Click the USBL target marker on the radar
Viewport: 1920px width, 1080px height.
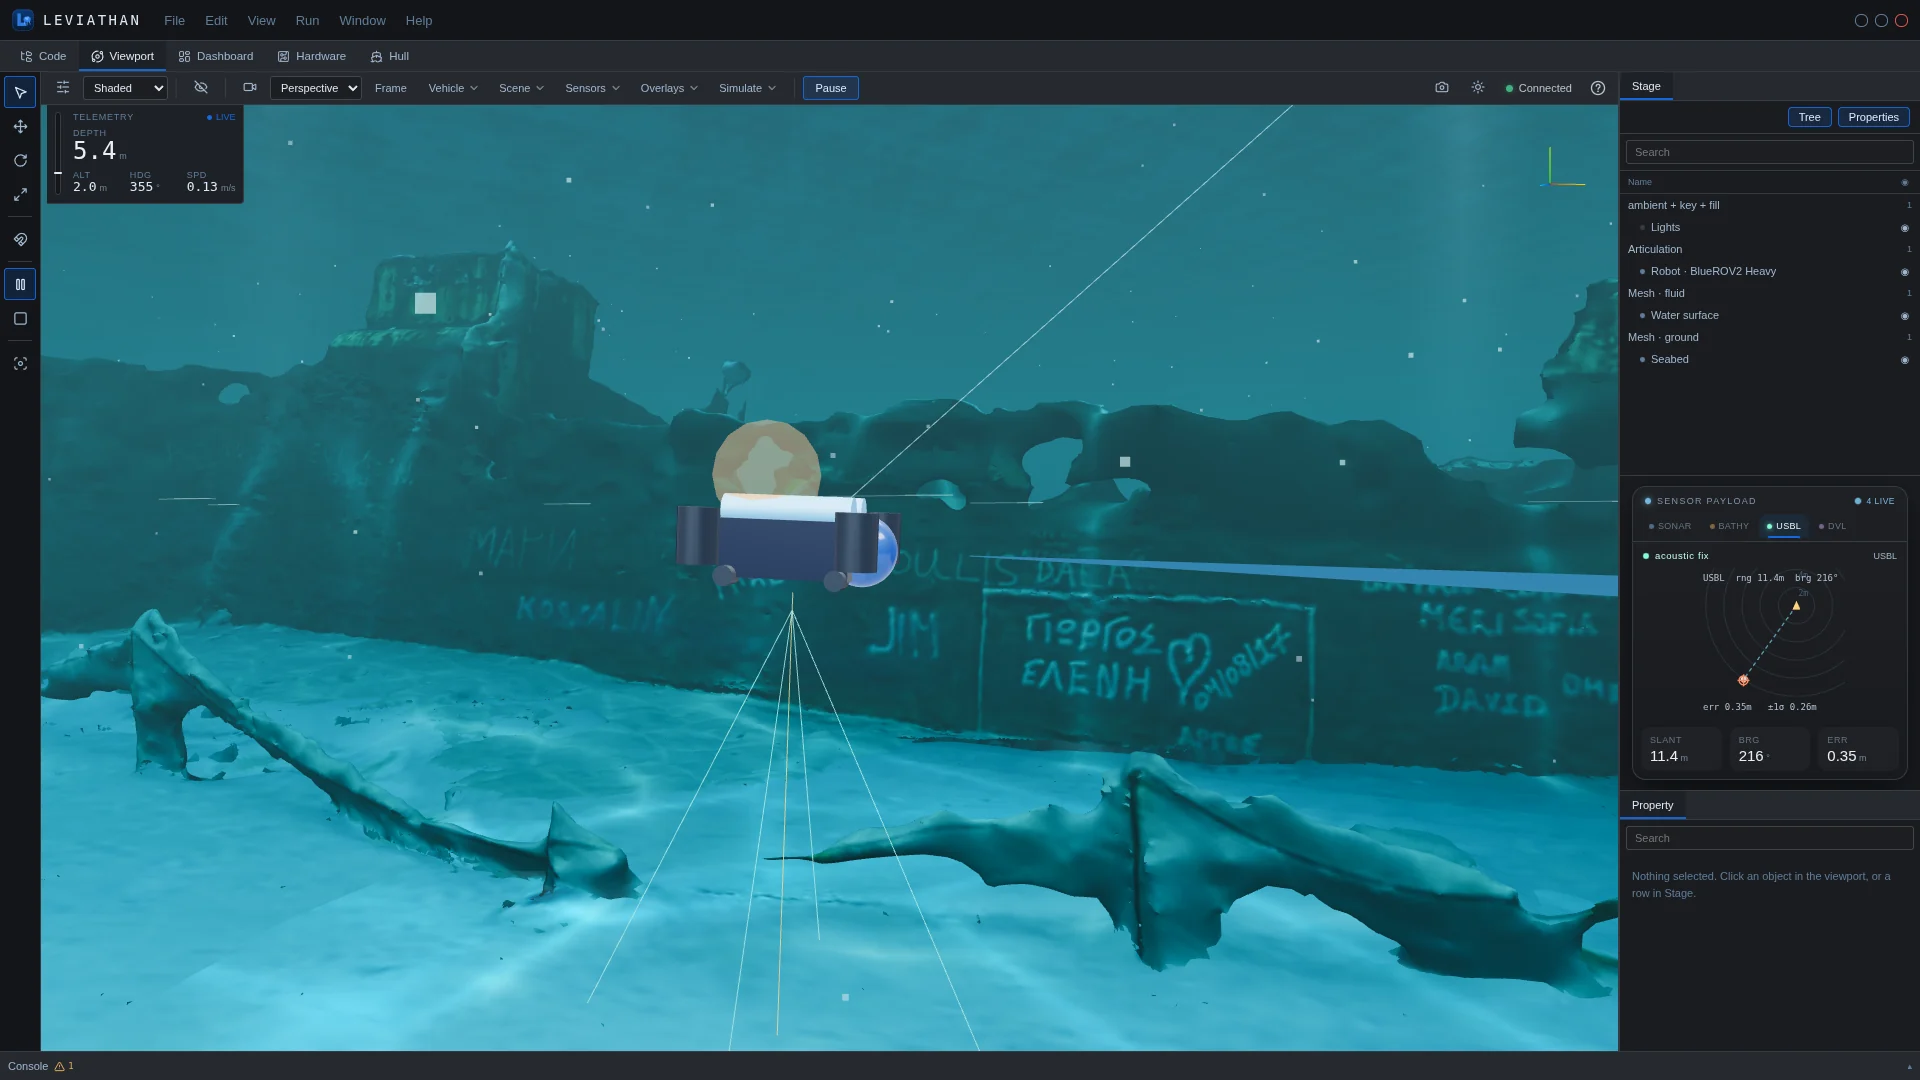(x=1743, y=681)
